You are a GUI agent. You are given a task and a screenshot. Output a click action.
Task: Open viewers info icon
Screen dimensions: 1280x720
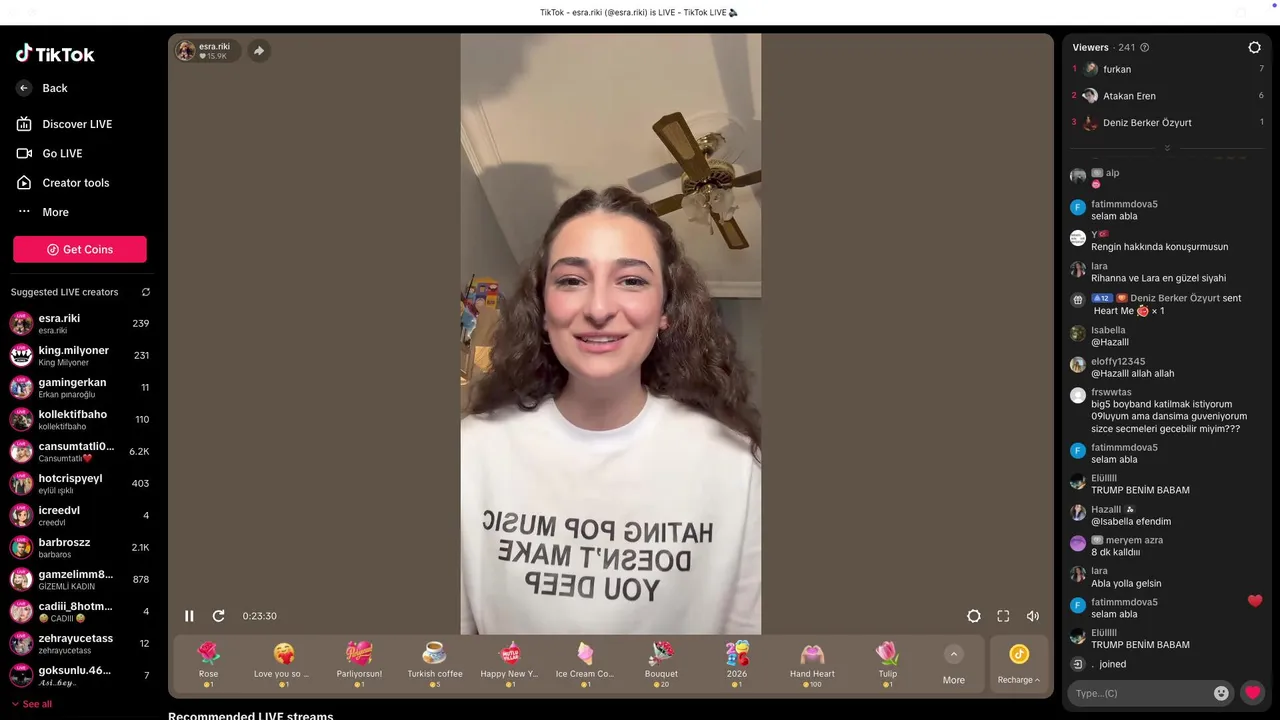[1145, 47]
